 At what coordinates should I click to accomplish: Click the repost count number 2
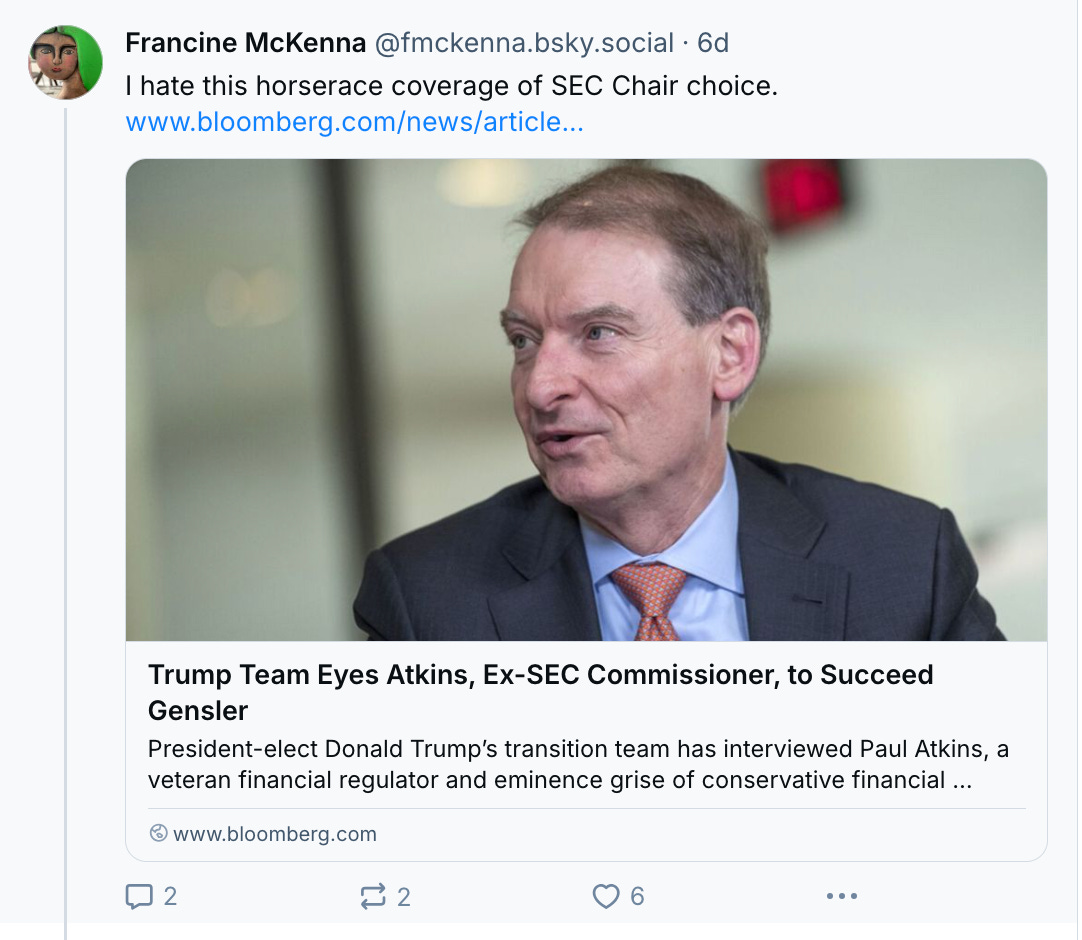404,896
